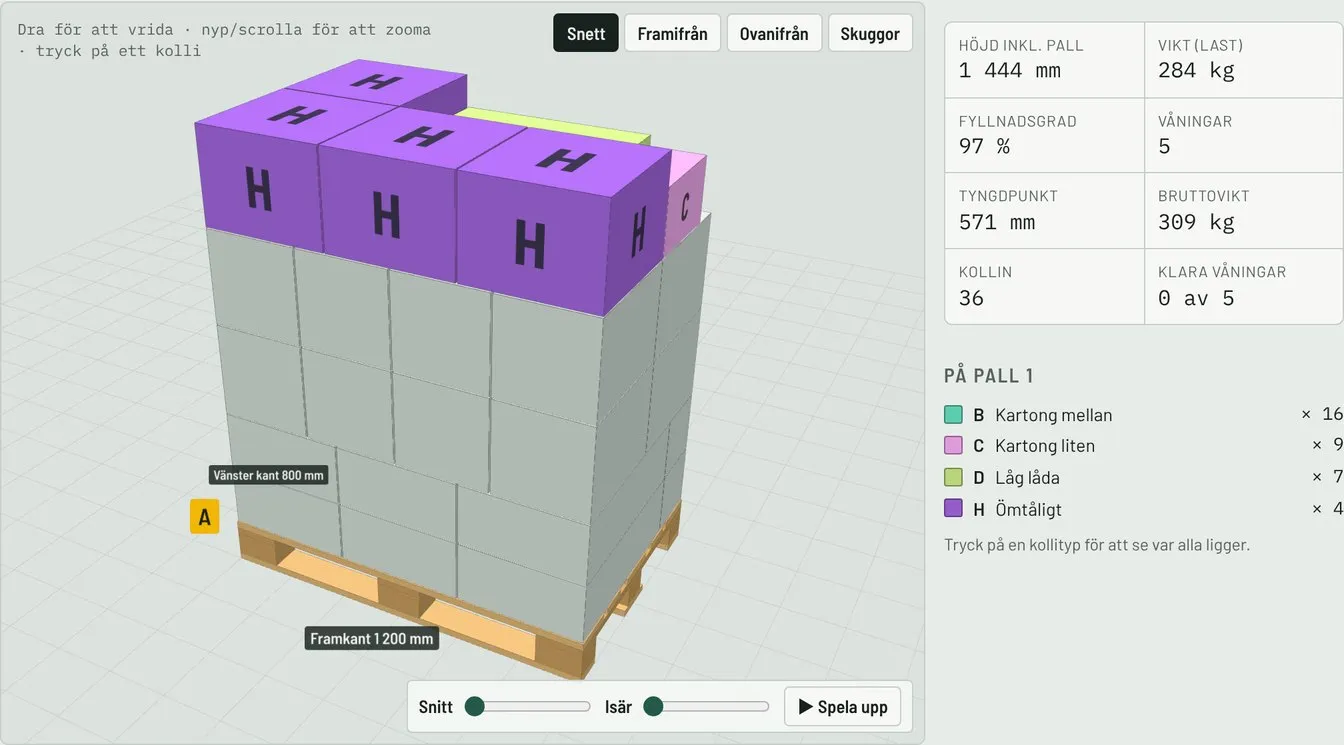Click the Kollin 36 stat card
1344x745 pixels.
point(1044,286)
